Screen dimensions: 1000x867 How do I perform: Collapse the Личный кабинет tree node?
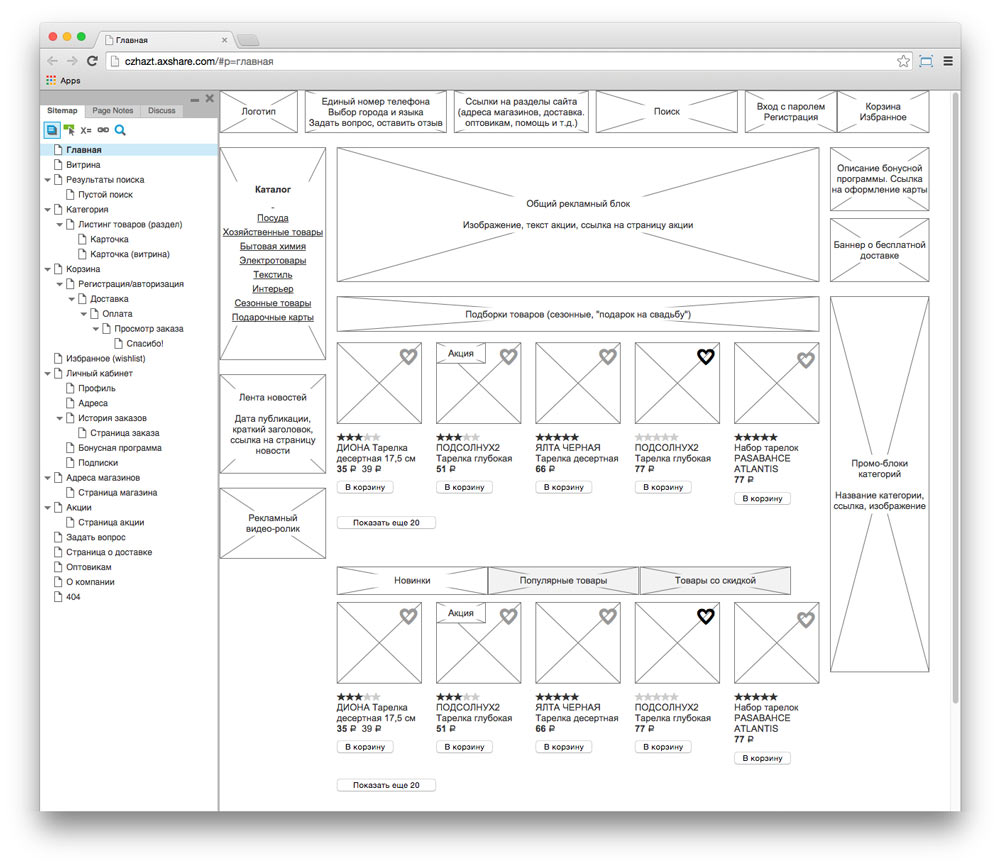tap(47, 374)
